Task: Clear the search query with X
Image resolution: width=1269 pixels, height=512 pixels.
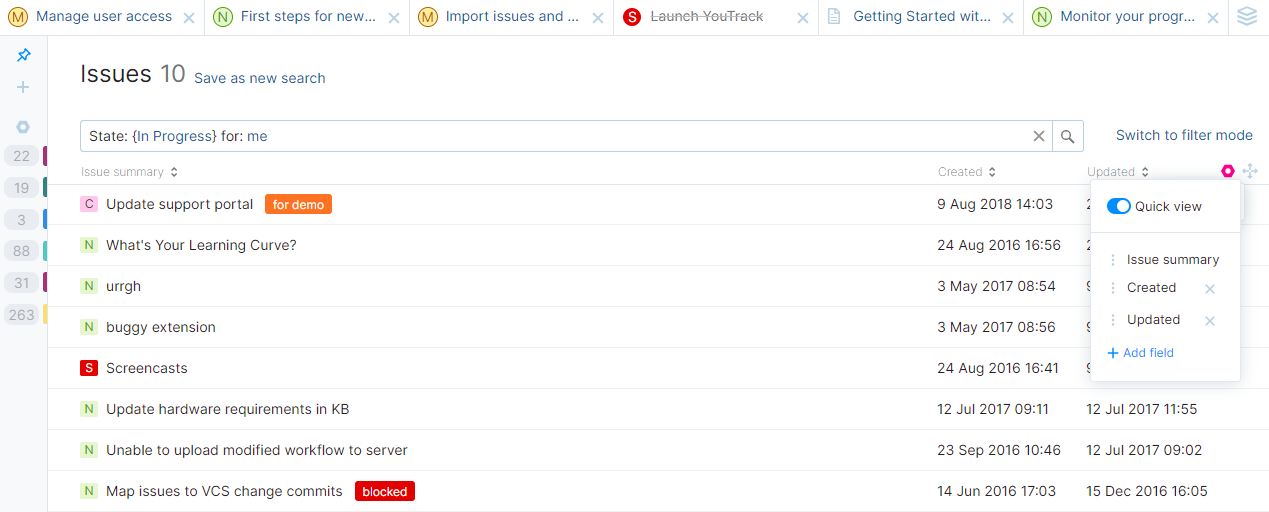Action: click(x=1039, y=136)
